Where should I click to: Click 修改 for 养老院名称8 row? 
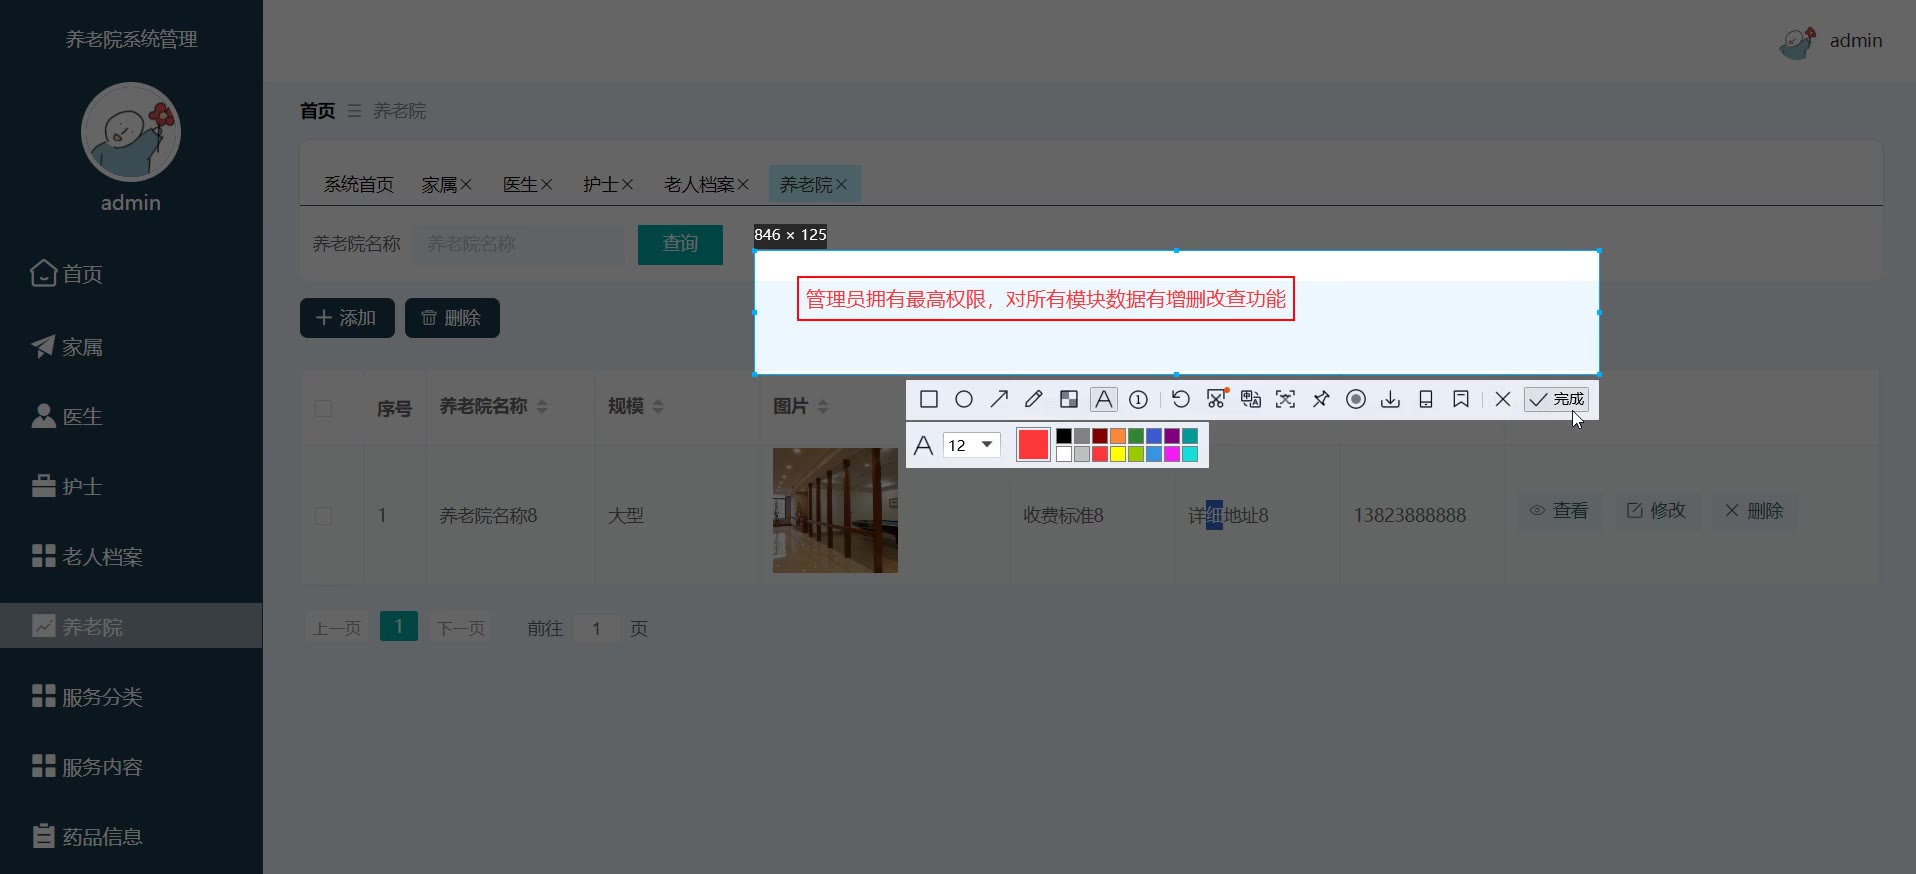point(1657,511)
